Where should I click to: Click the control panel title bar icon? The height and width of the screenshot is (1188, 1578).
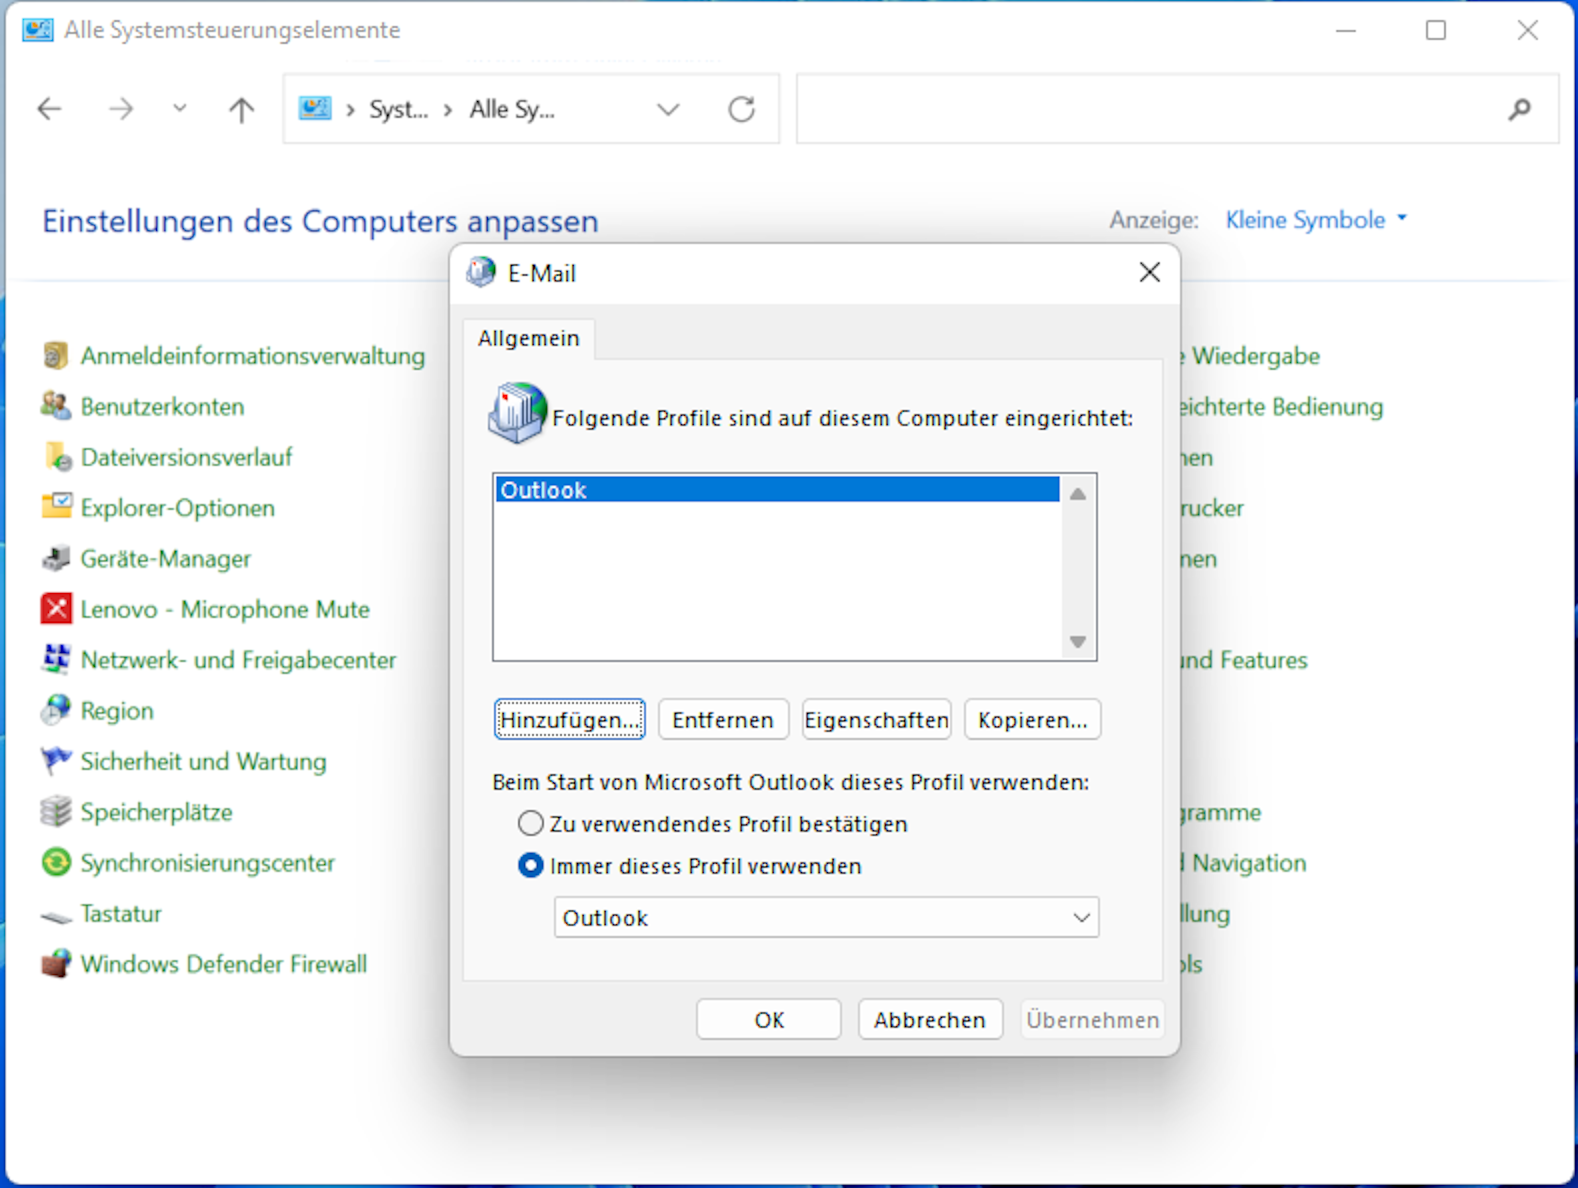38,30
